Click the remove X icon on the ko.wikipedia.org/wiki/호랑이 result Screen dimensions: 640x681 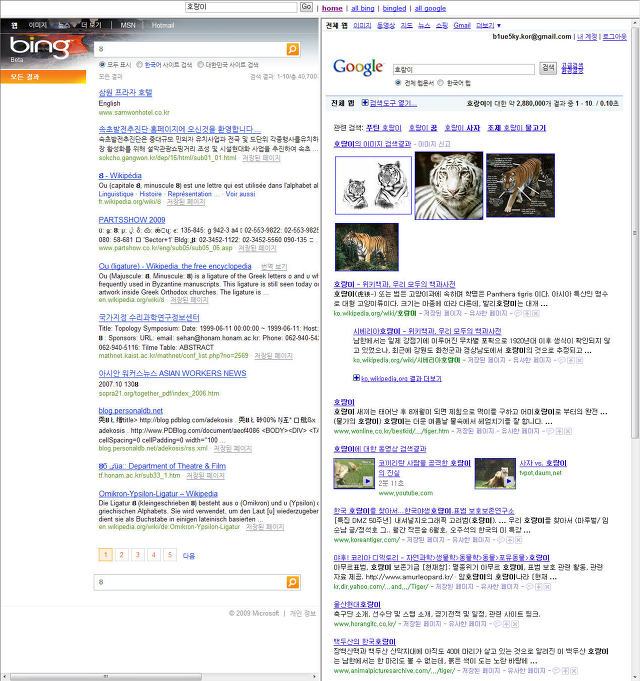[x=536, y=313]
